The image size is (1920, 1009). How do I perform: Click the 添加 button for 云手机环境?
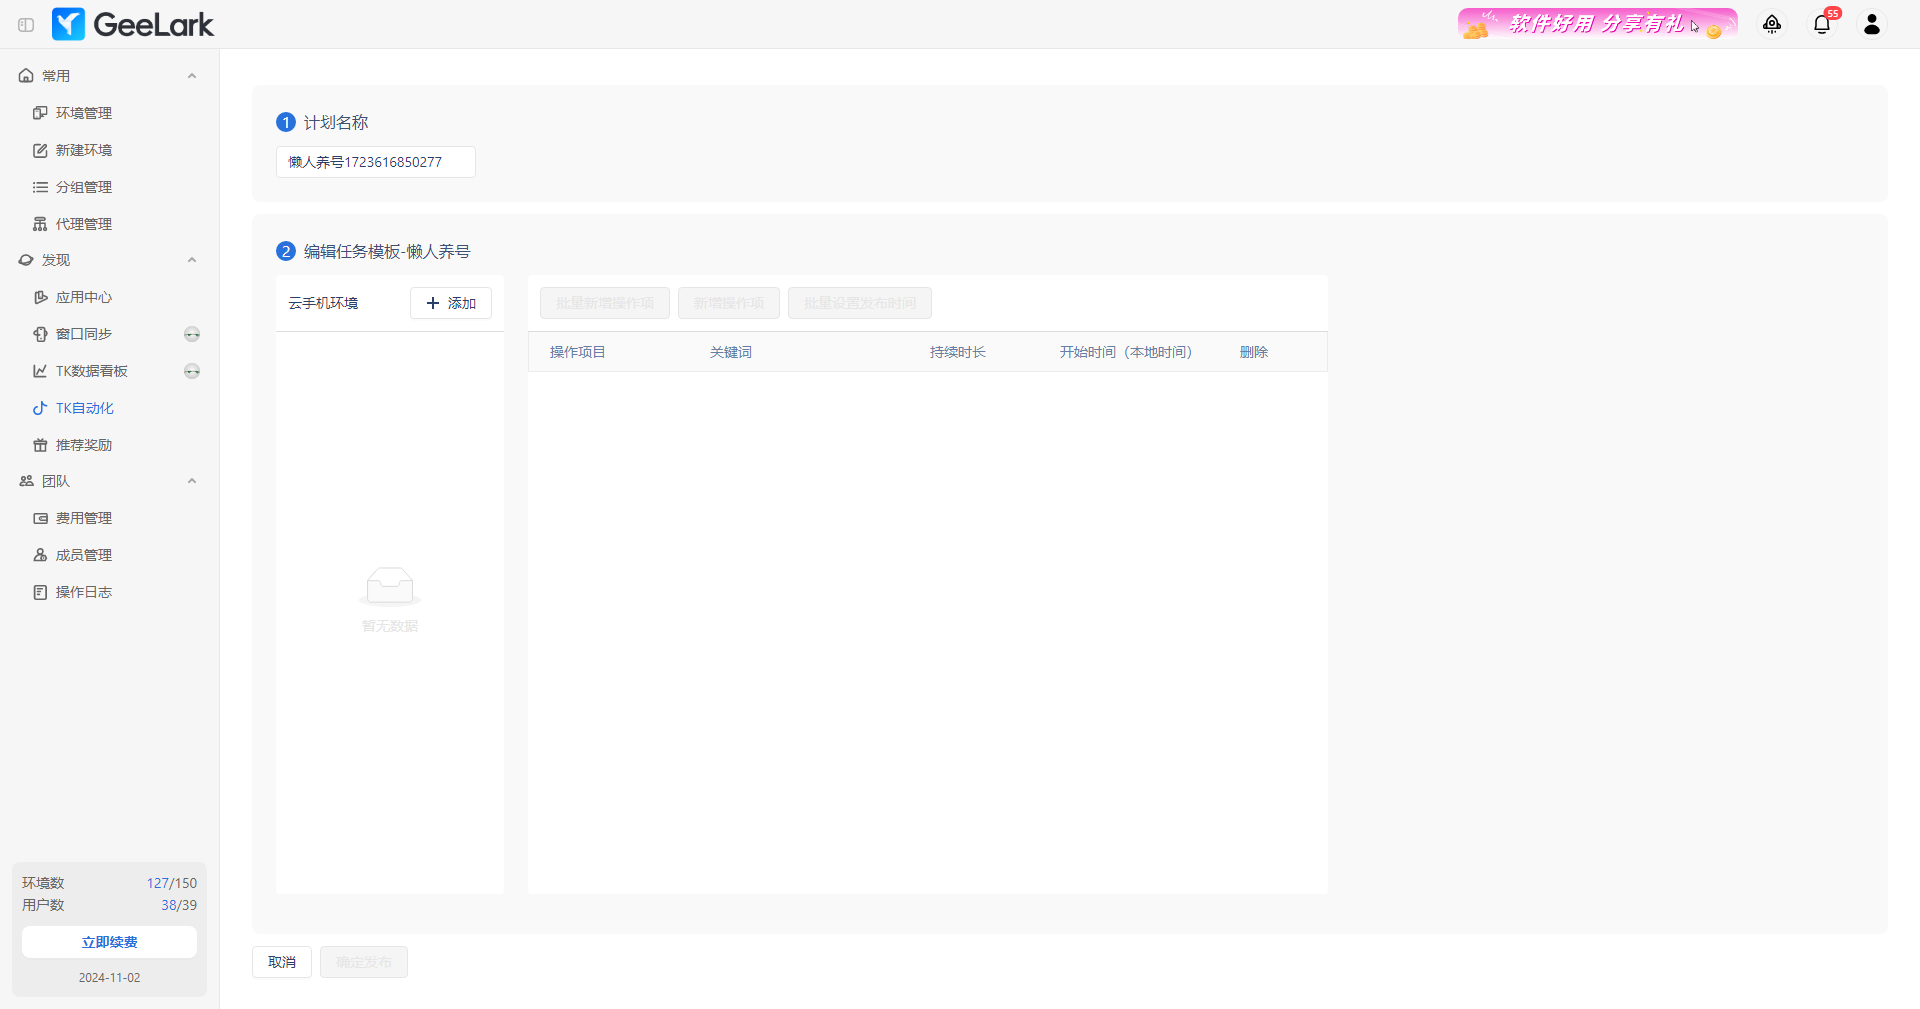coord(451,303)
